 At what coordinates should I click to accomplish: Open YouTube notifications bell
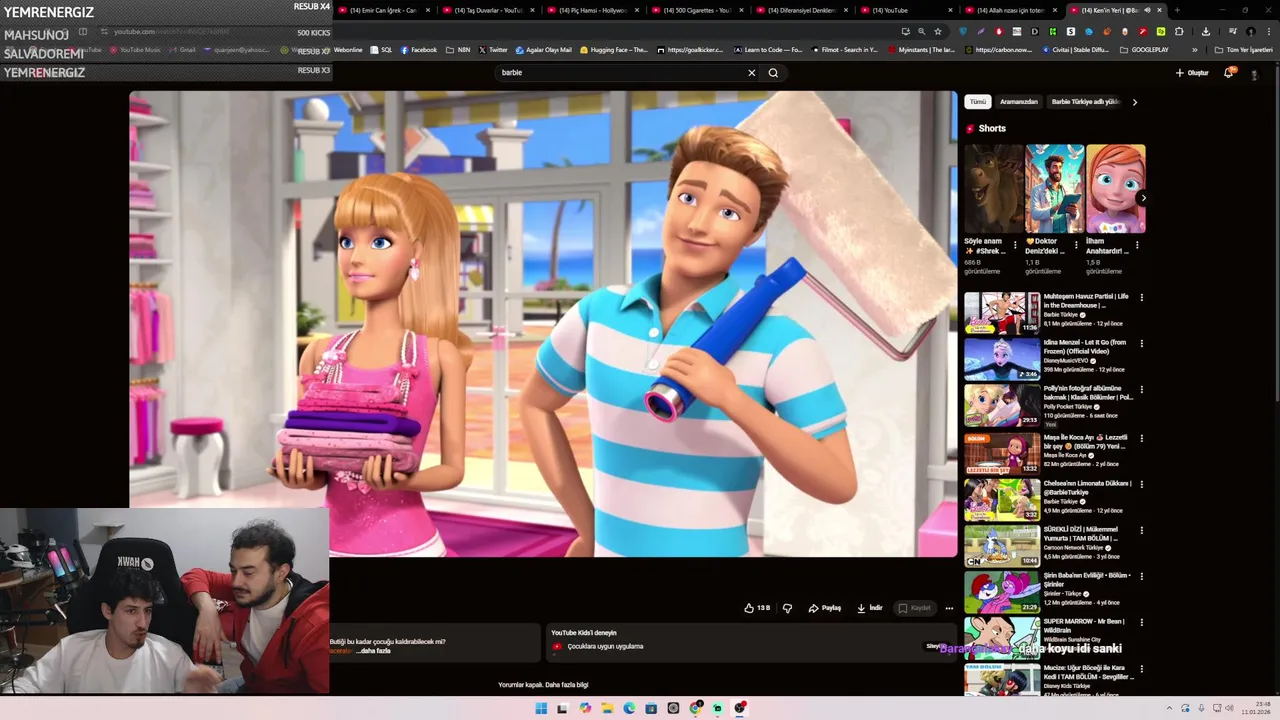[x=1229, y=73]
